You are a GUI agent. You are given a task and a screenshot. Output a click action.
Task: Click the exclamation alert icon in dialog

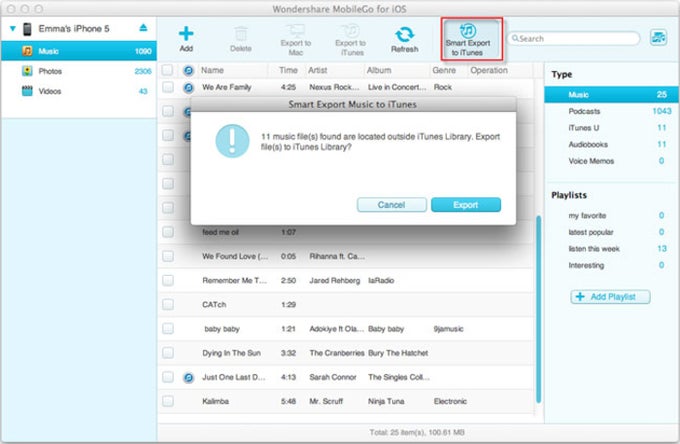[232, 141]
